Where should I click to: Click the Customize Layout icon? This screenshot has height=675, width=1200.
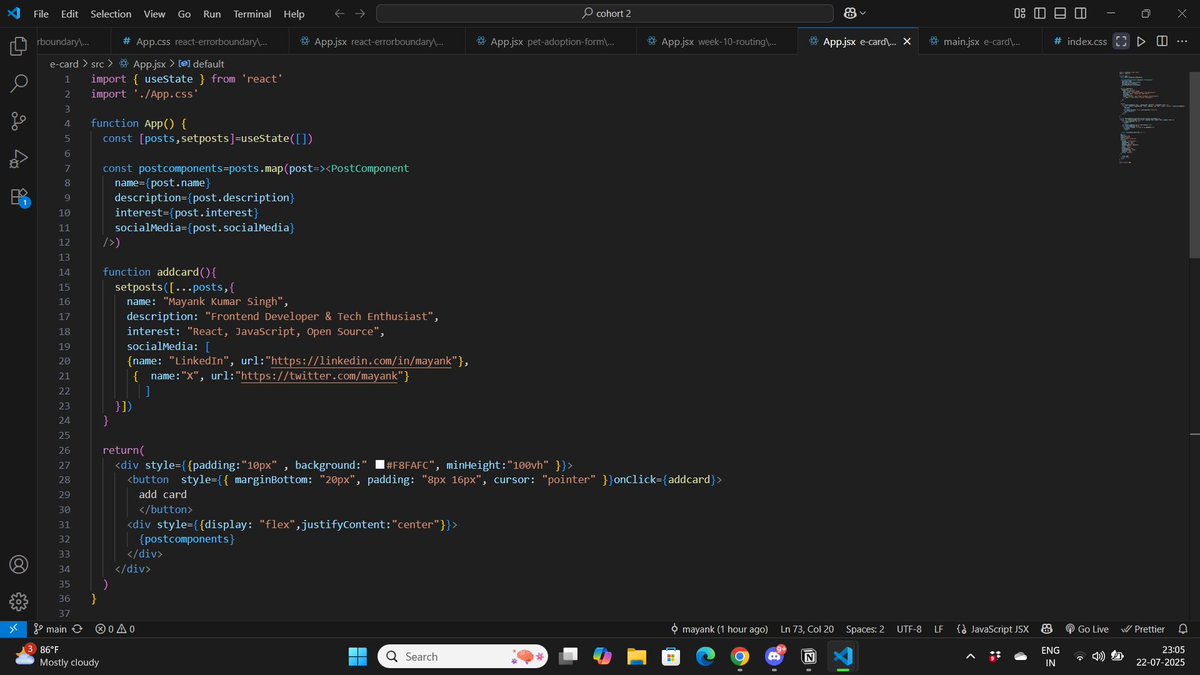tap(1020, 13)
